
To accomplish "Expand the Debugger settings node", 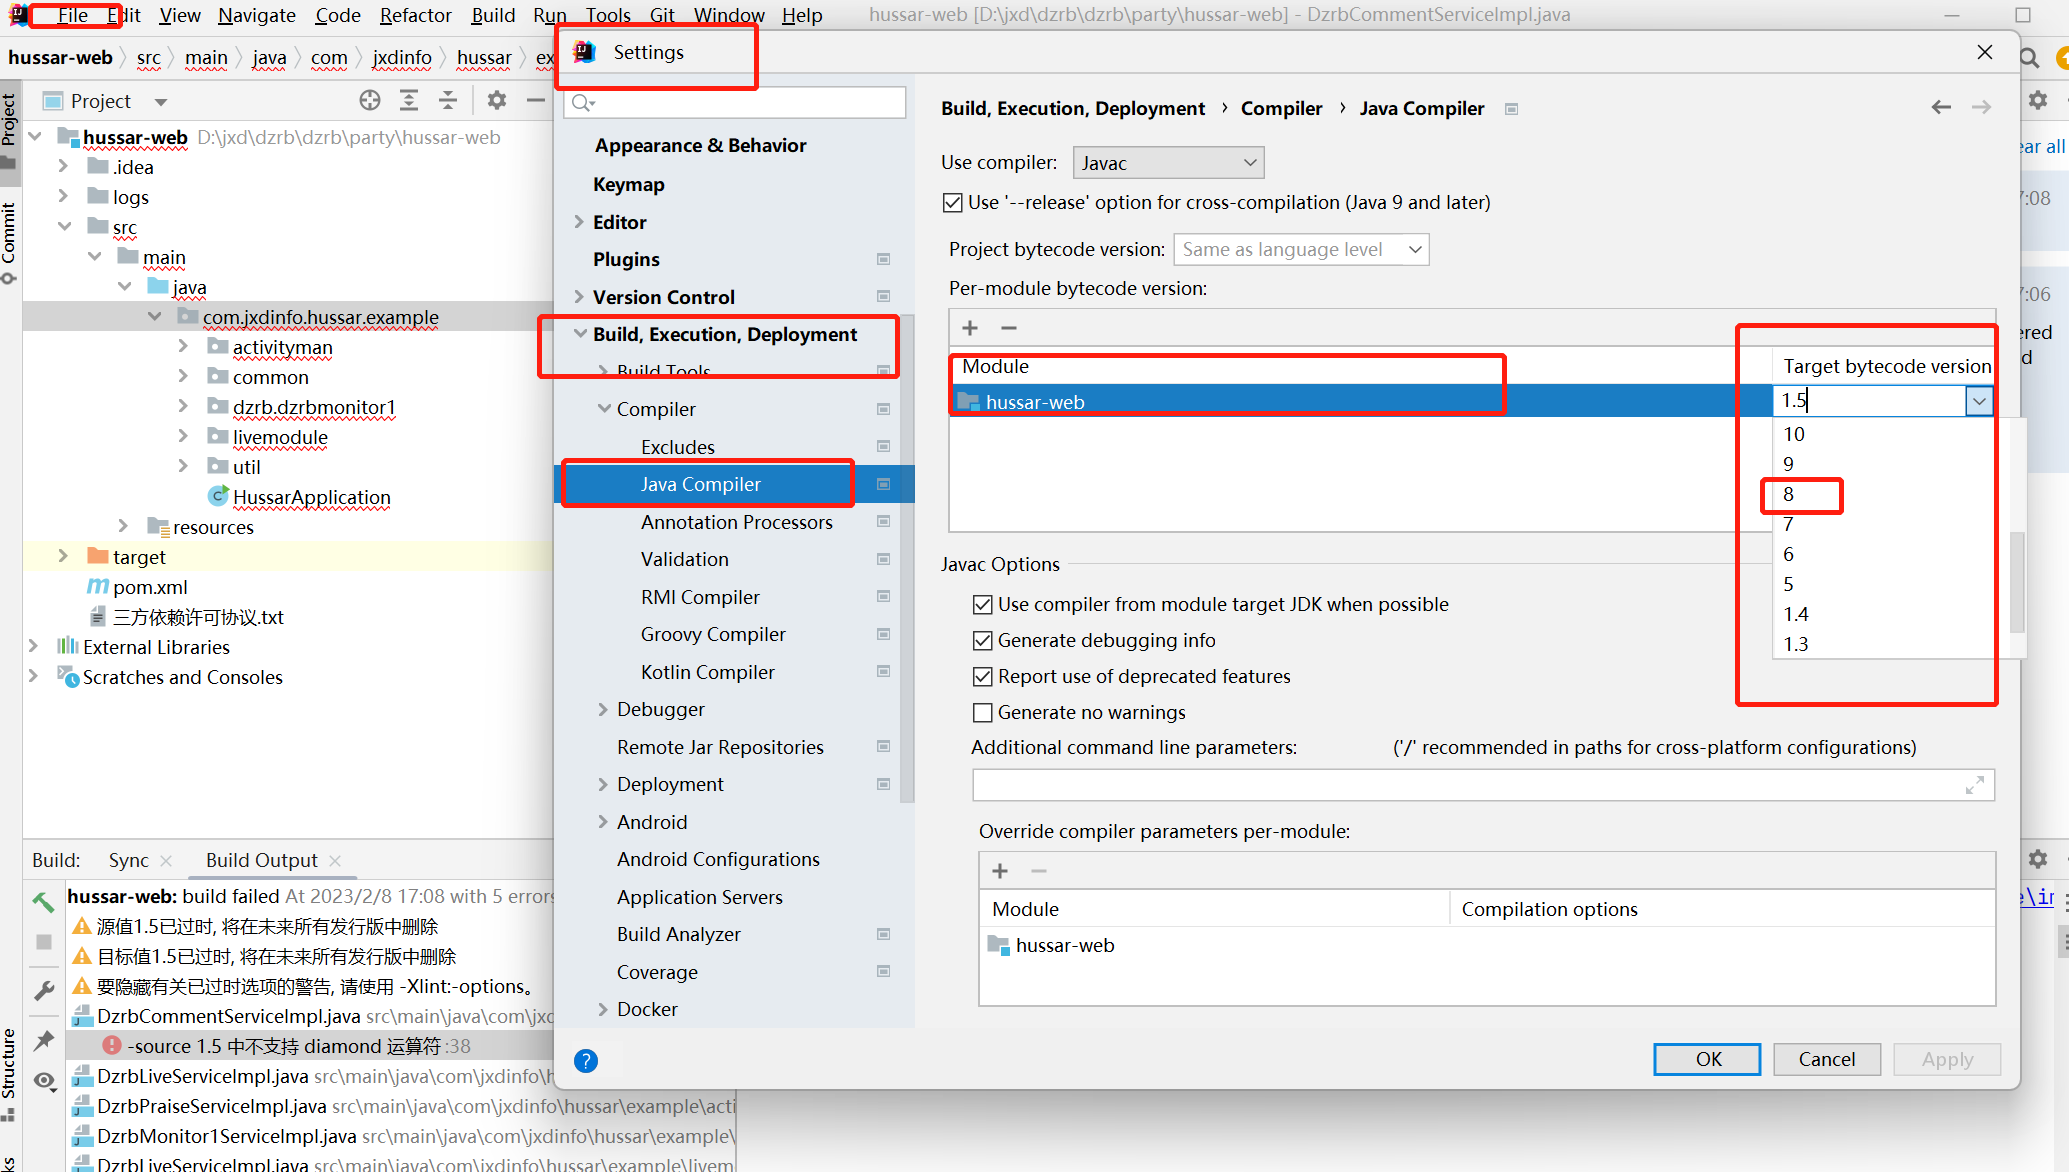I will pos(603,709).
